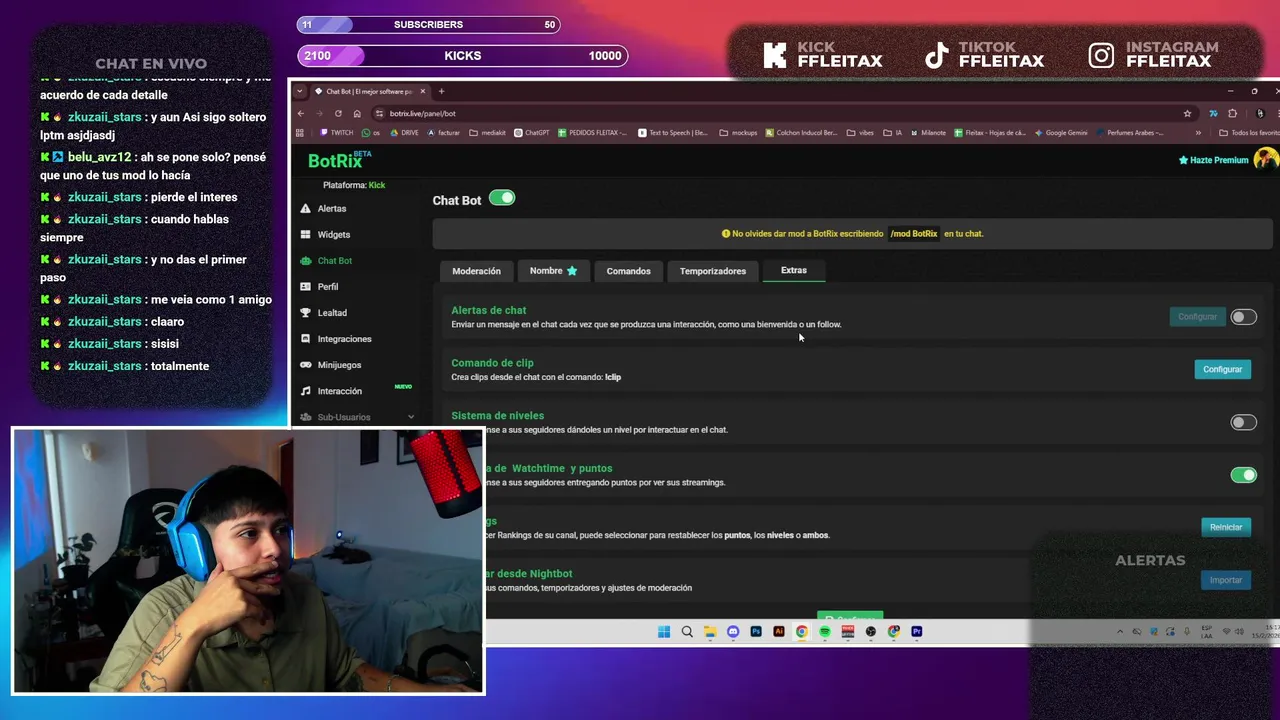The height and width of the screenshot is (720, 1280).
Task: Open Chrome extensions puzzle icon
Action: coord(1232,113)
